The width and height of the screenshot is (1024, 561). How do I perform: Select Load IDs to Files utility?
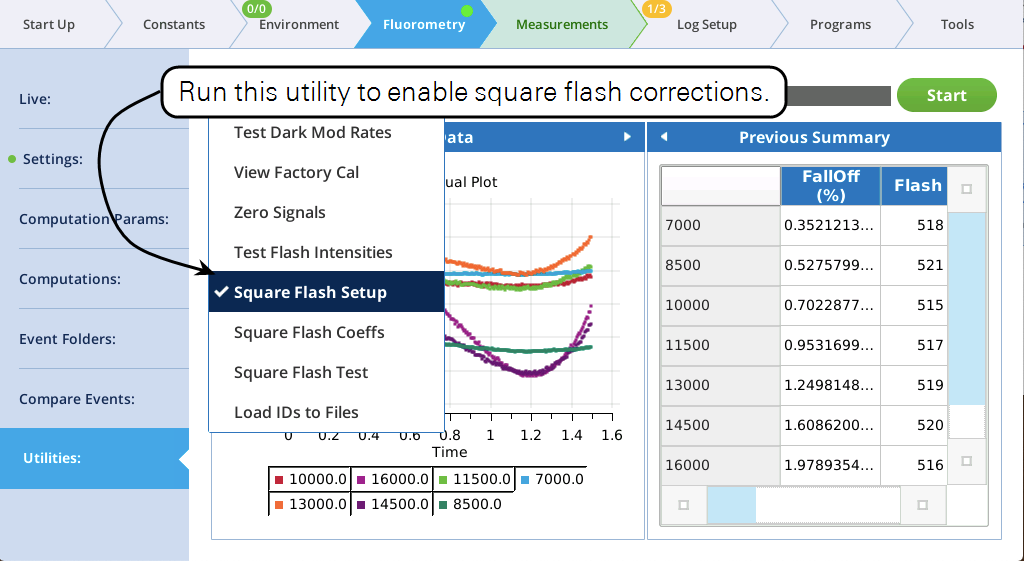327,412
